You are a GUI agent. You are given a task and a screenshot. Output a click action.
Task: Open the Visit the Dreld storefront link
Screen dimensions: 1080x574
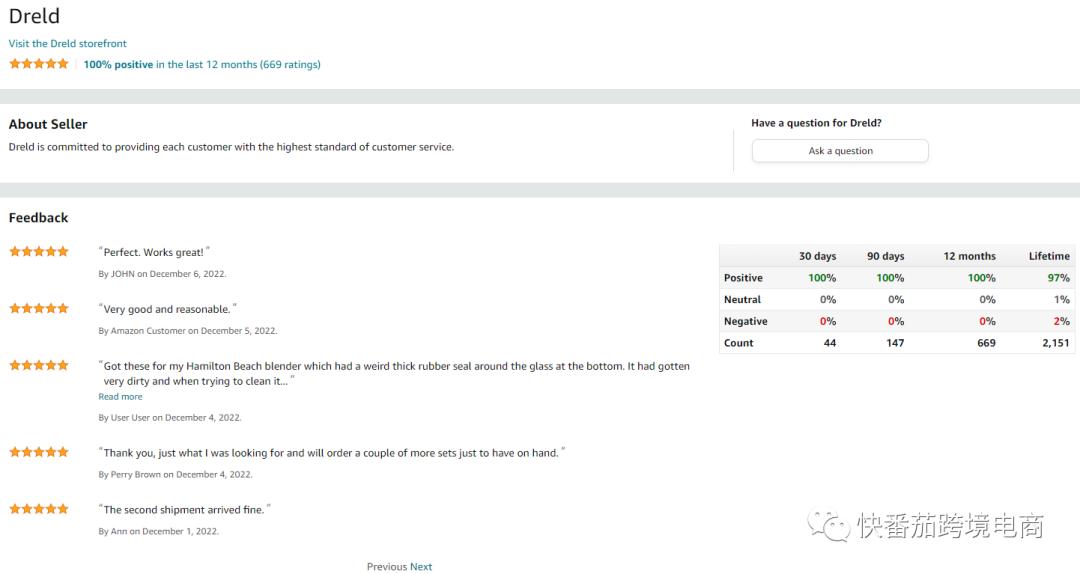click(x=68, y=43)
